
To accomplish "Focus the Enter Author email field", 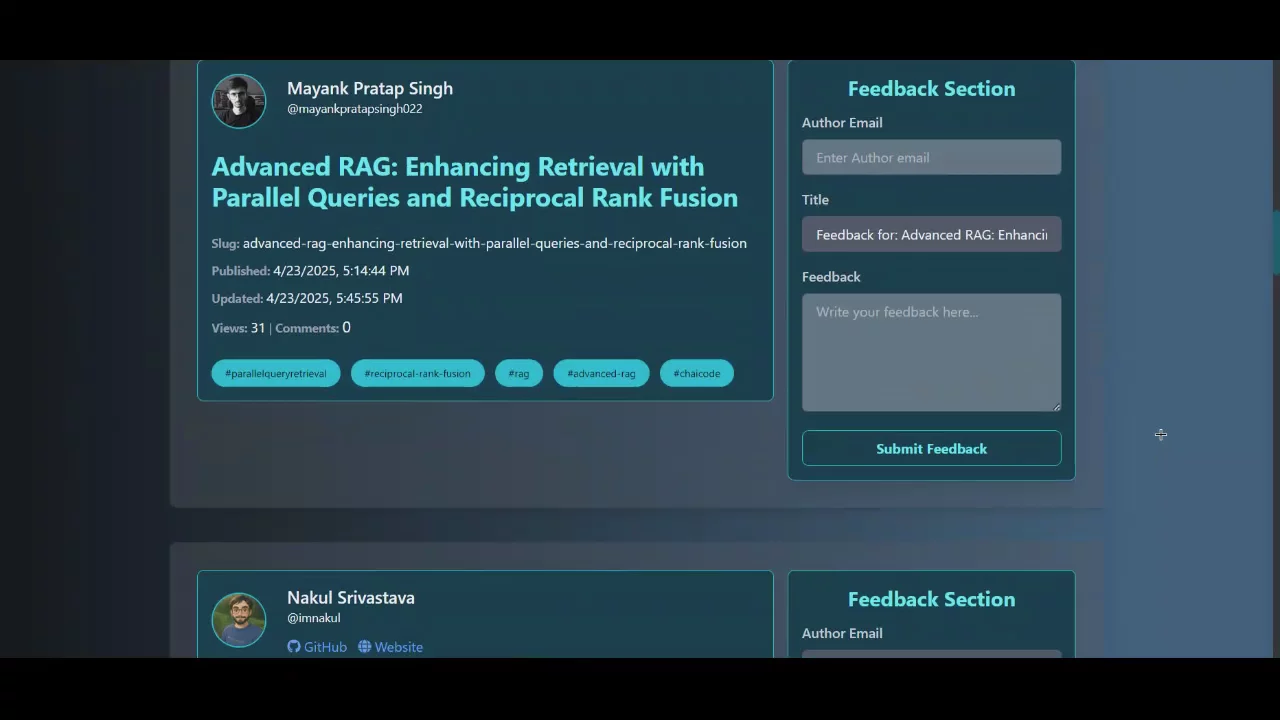I will coord(931,157).
